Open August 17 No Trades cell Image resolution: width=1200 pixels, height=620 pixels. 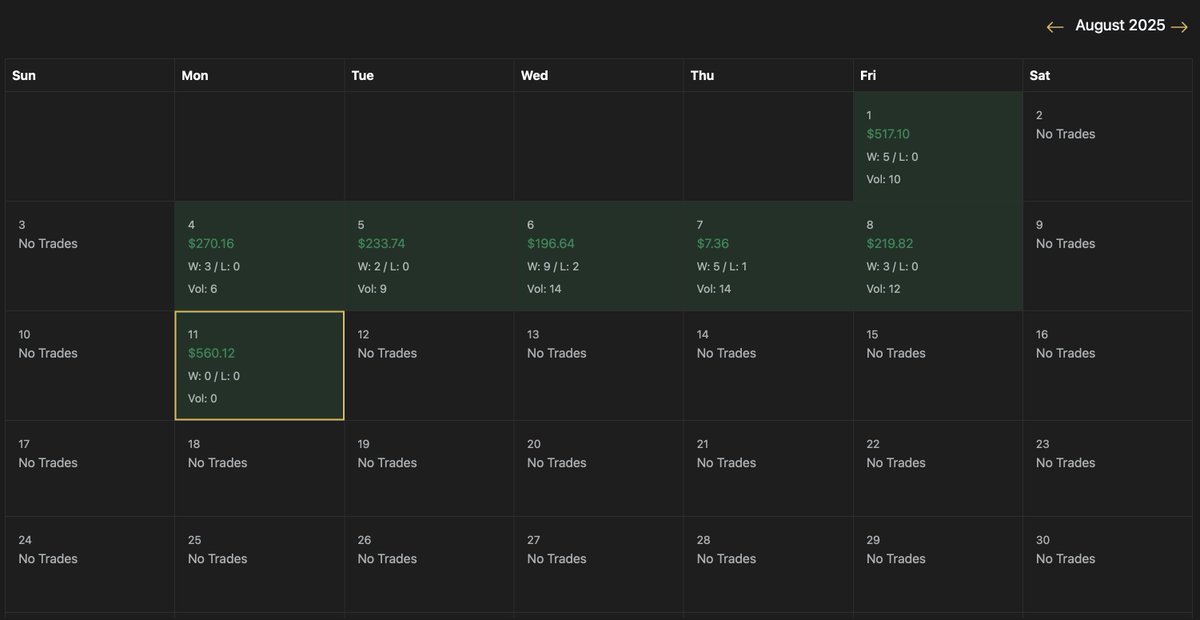click(90, 469)
